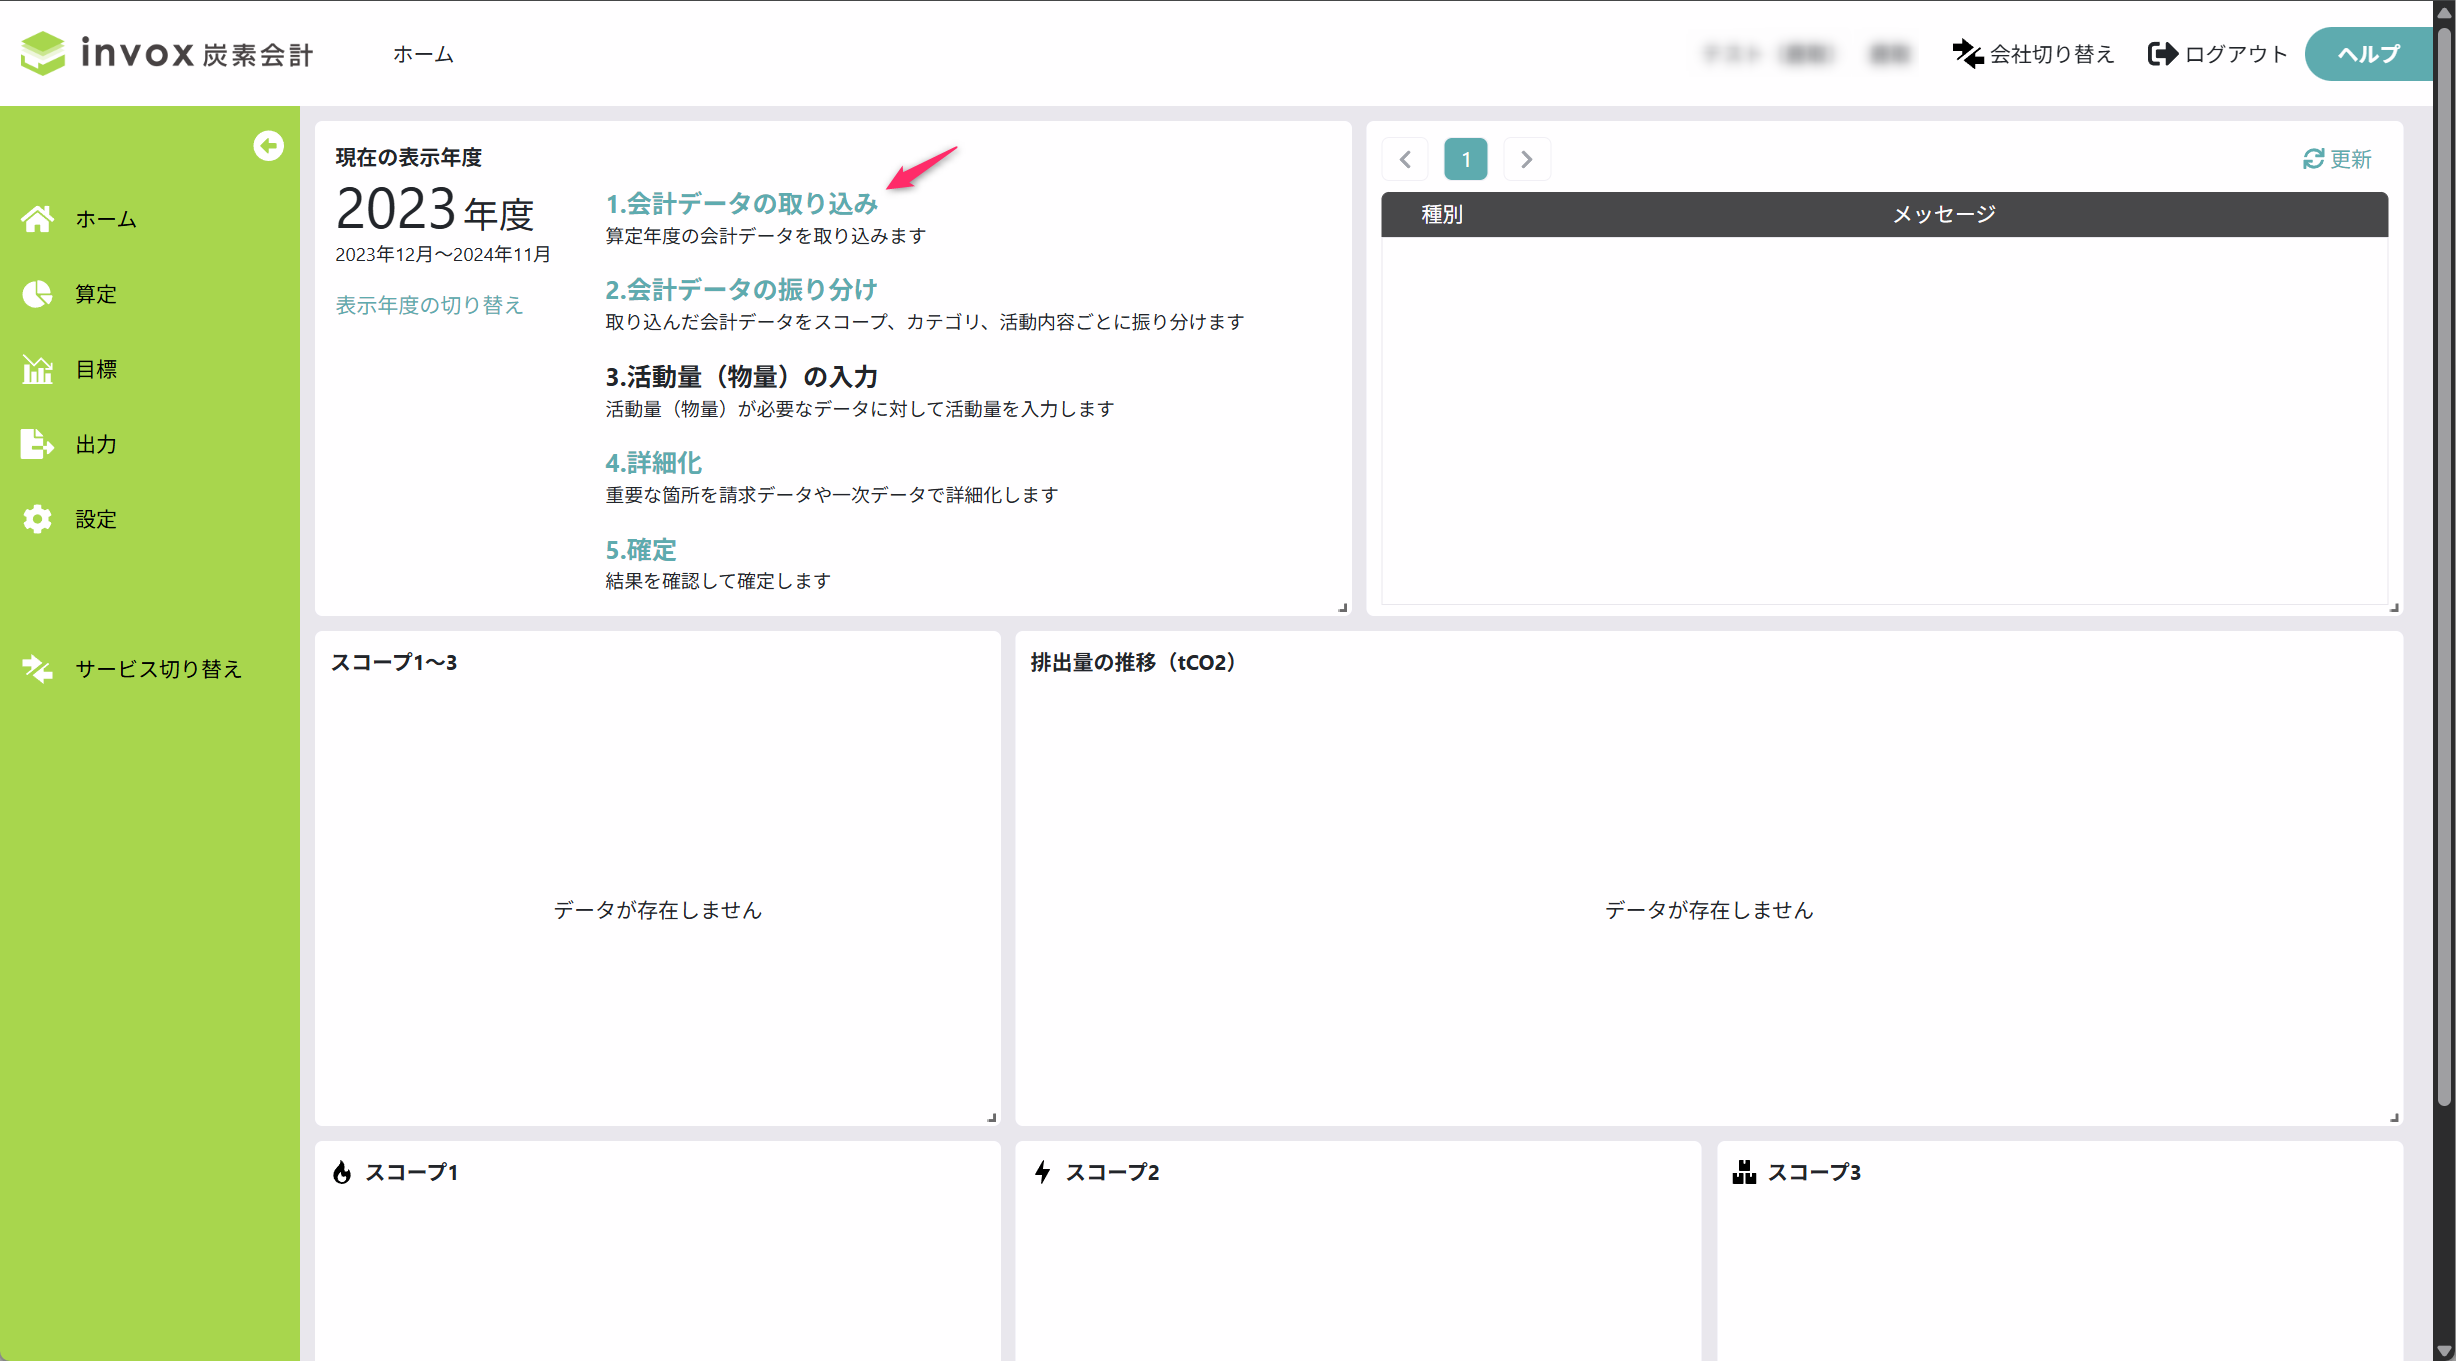This screenshot has height=1361, width=2456.
Task: Click 会社切り替え in header
Action: [x=2034, y=54]
